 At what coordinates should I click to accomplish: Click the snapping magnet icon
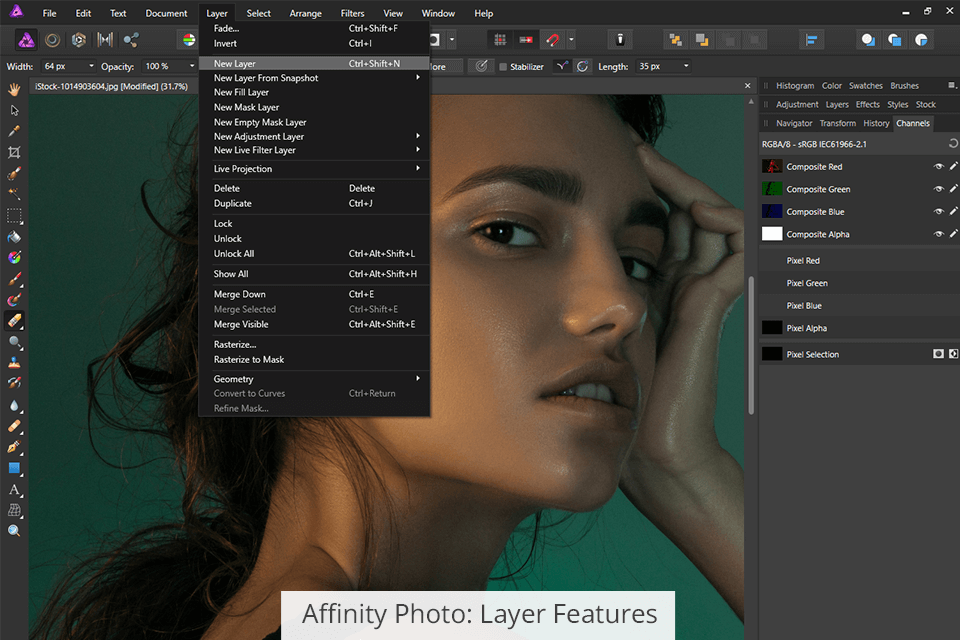(x=552, y=40)
